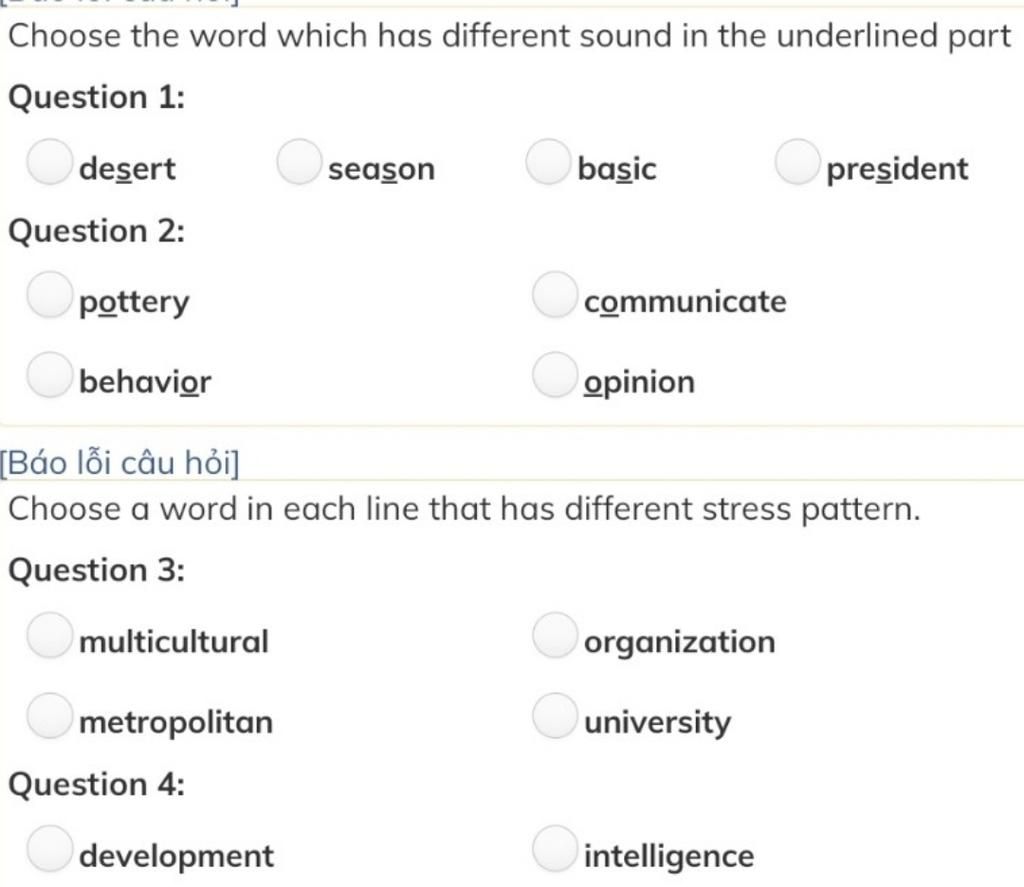
Task: Choose the 'university' radio option
Action: (x=555, y=716)
